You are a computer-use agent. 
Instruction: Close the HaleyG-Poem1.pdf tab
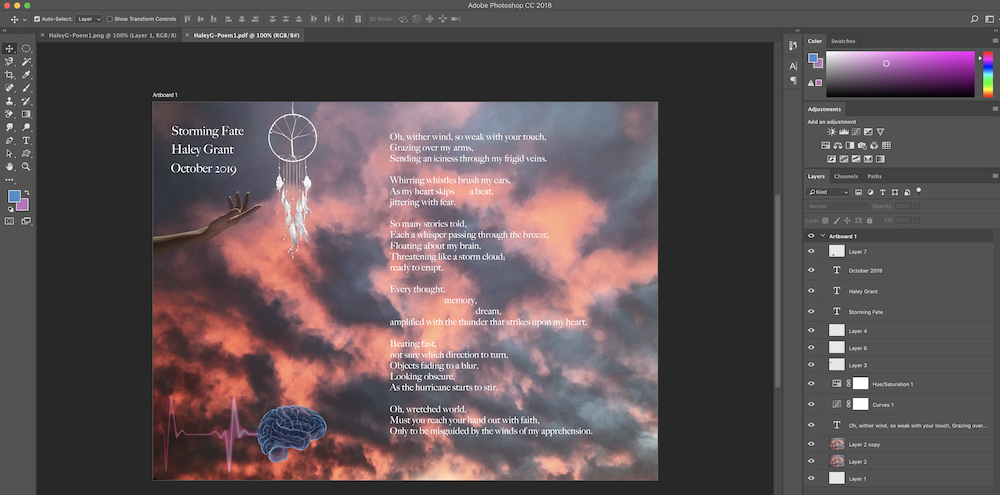188,36
